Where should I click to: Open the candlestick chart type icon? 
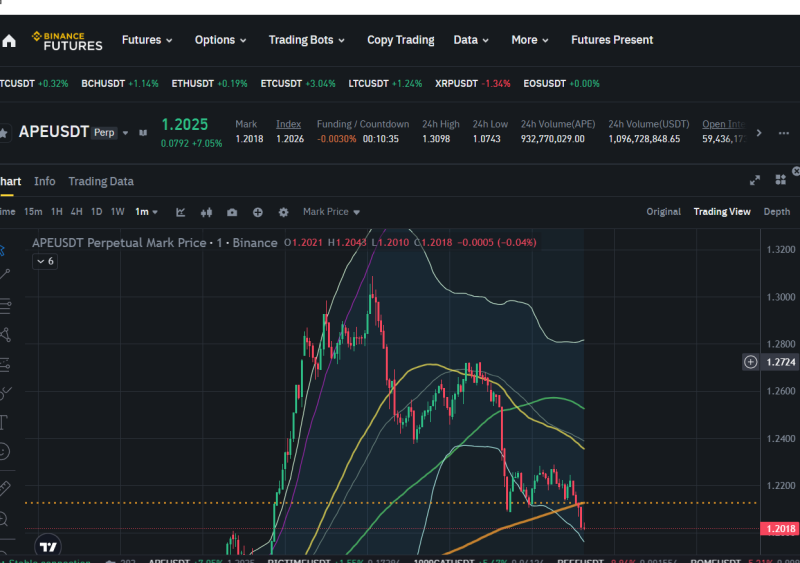pyautogui.click(x=206, y=212)
